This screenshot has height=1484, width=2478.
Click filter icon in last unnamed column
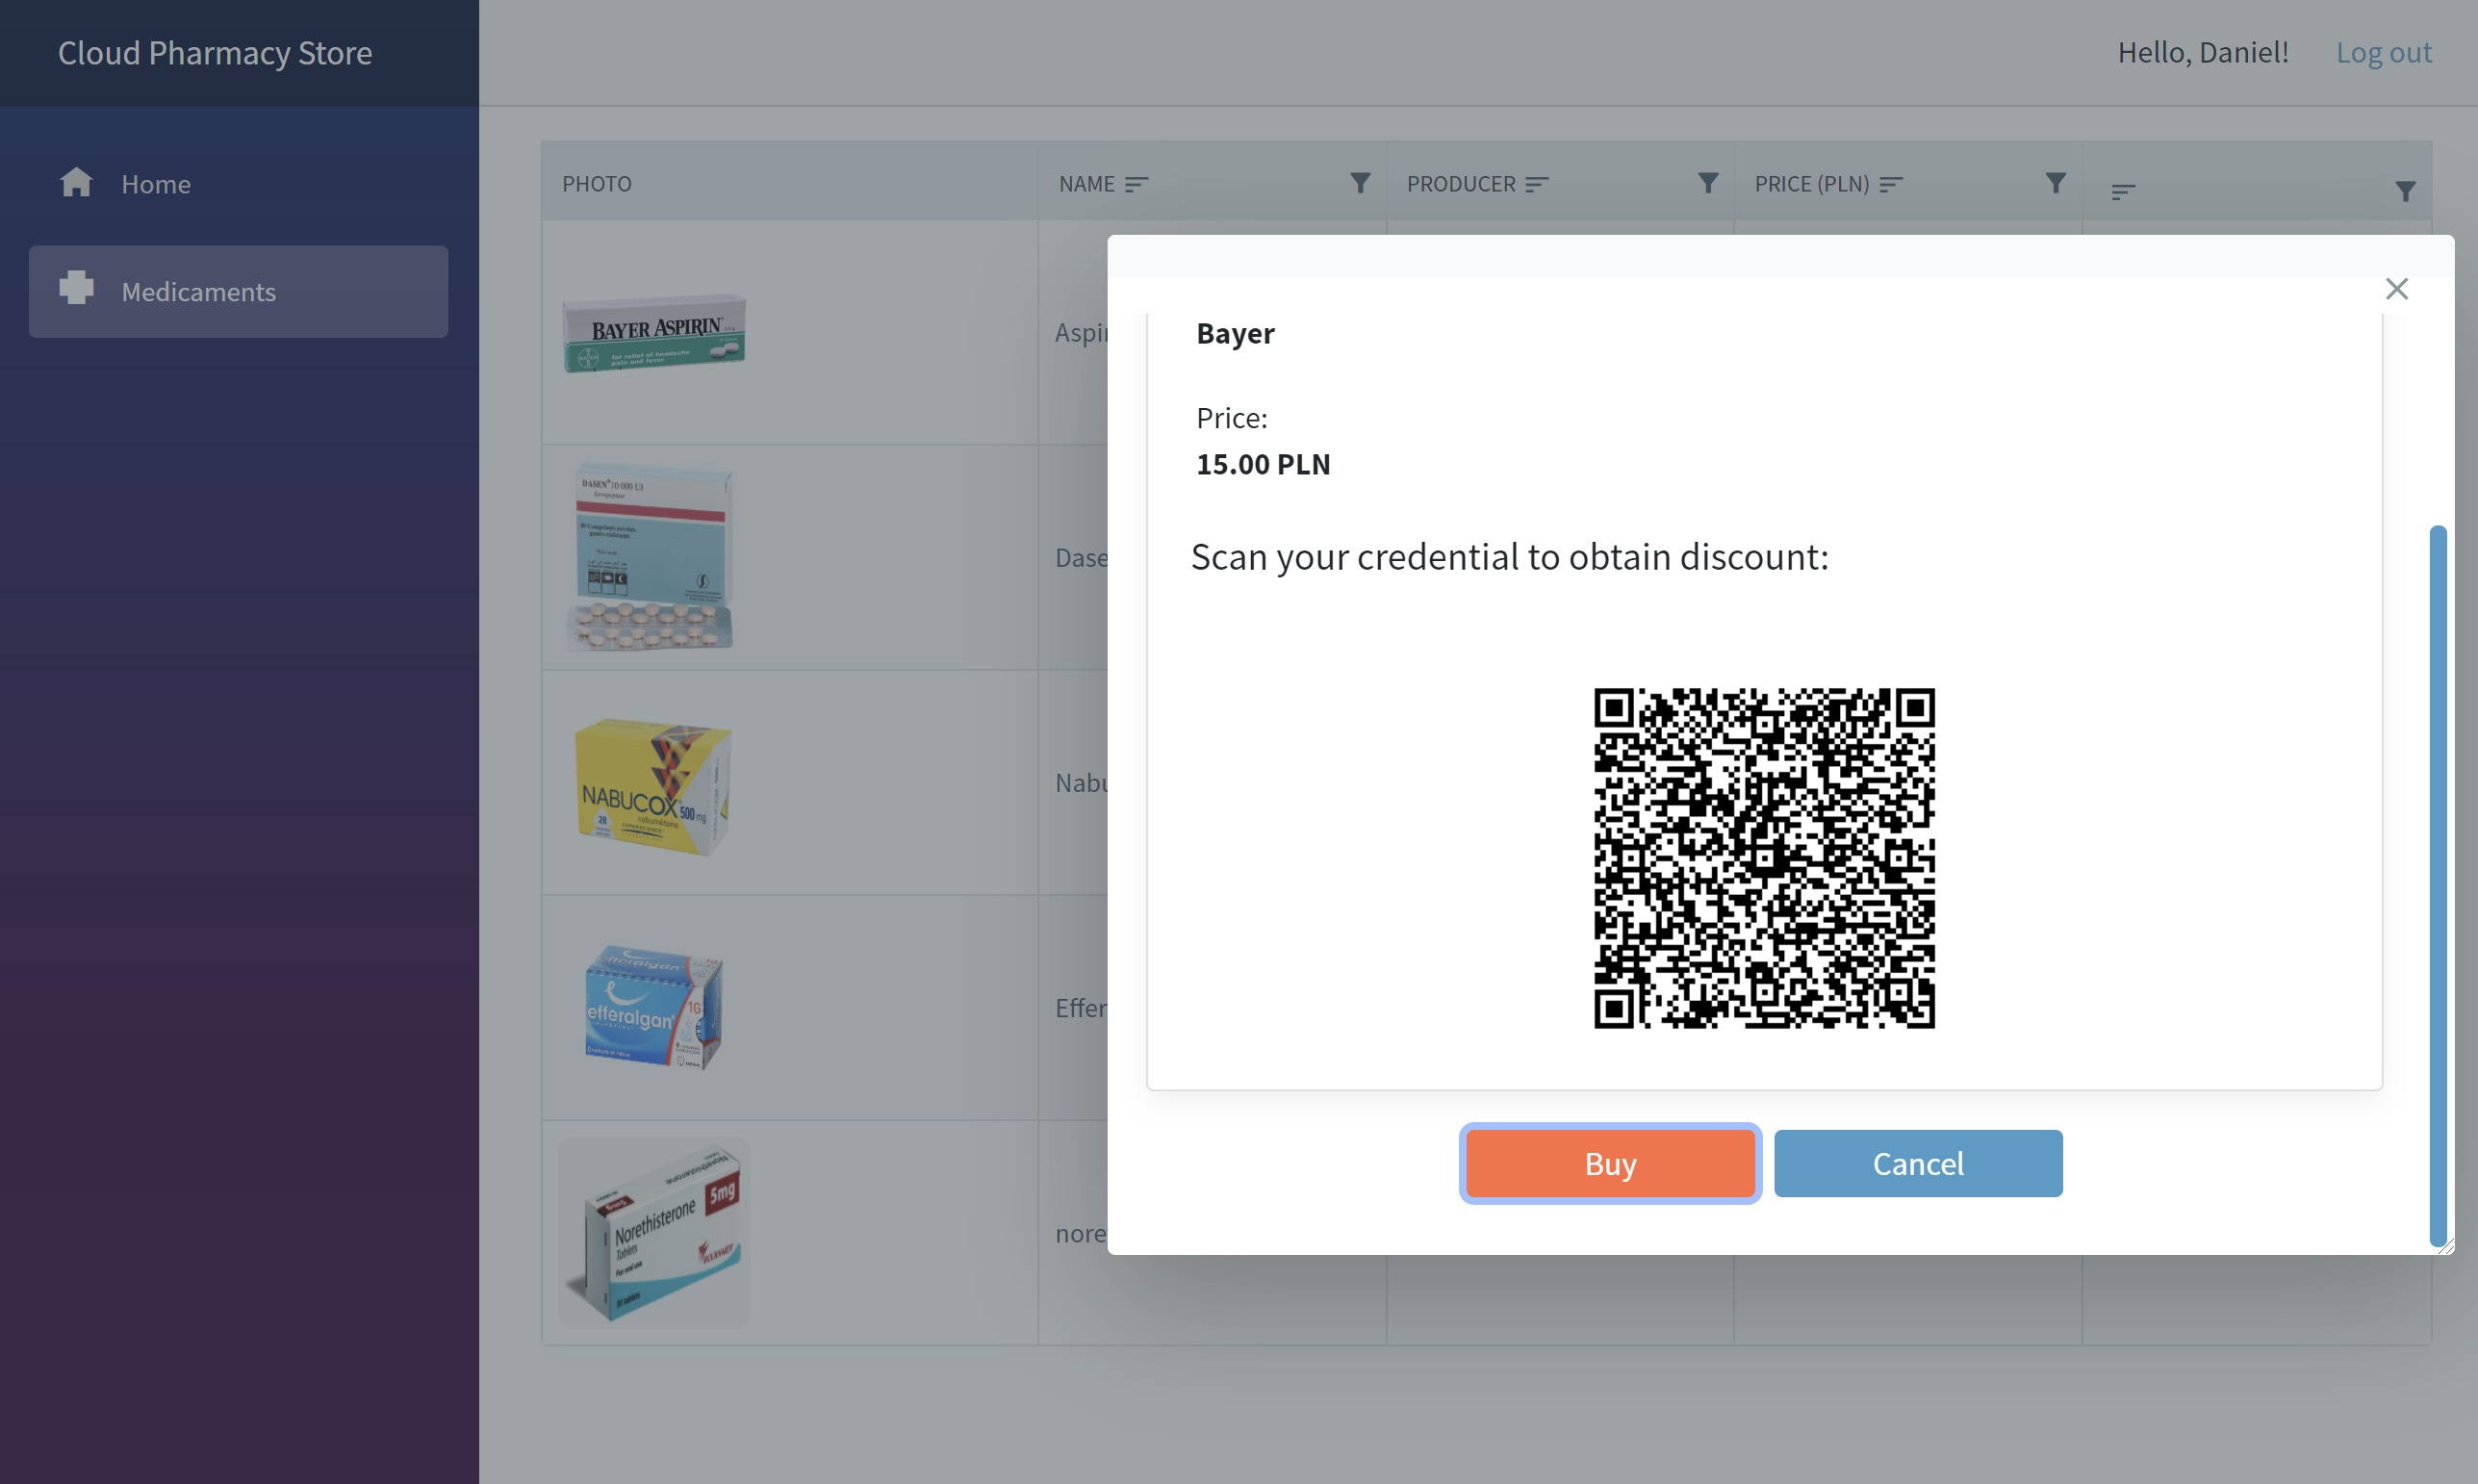pos(2405,191)
